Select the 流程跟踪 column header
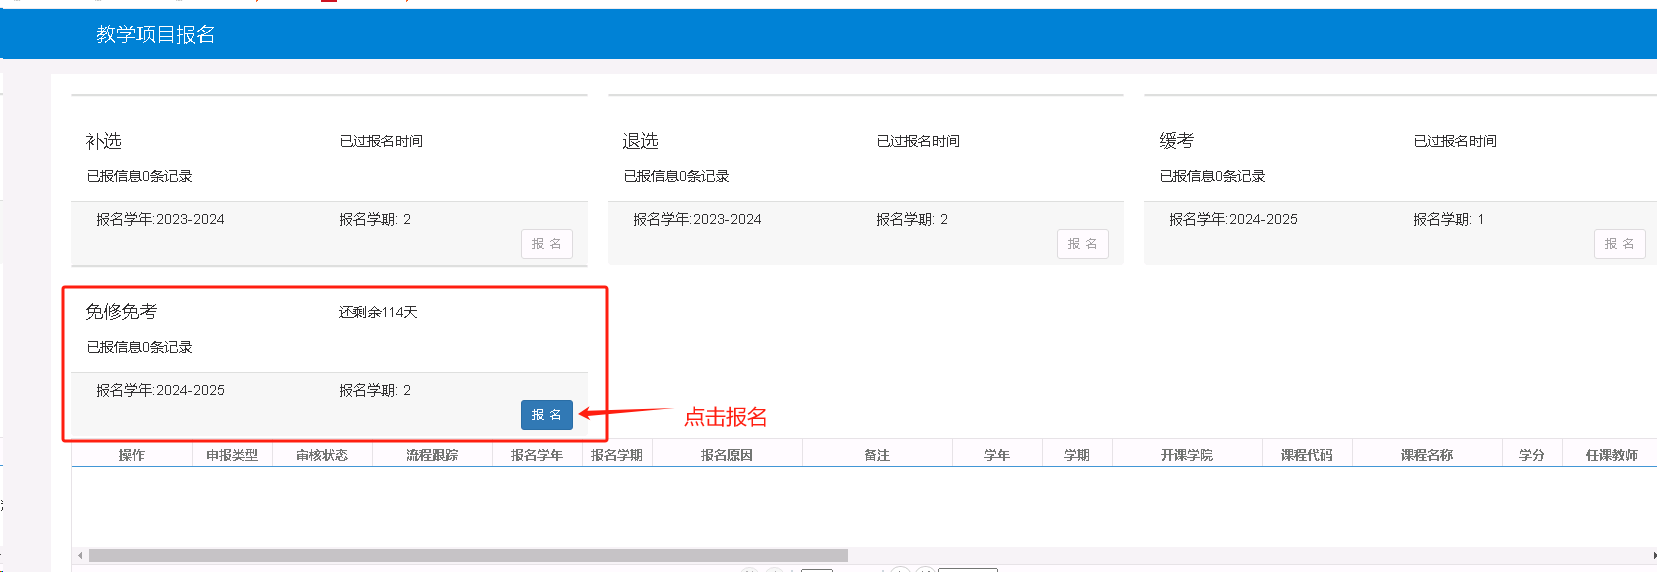 [432, 455]
